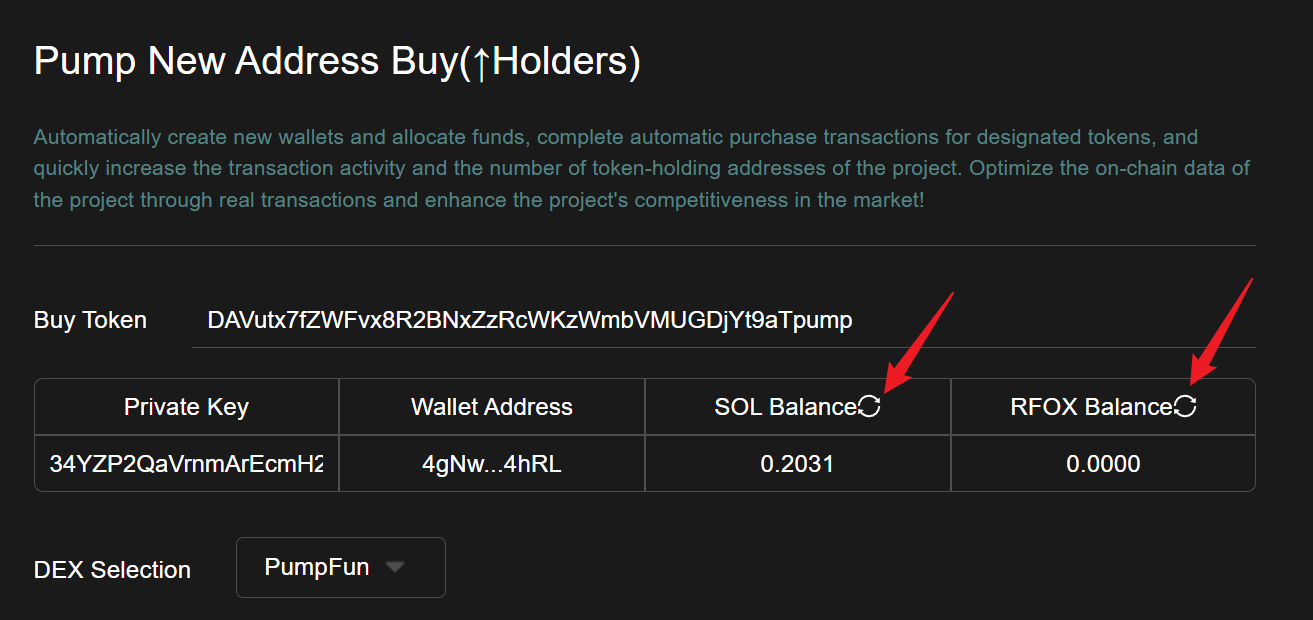Click the caret arrow beside PumpFun
Viewport: 1313px width, 620px height.
395,567
